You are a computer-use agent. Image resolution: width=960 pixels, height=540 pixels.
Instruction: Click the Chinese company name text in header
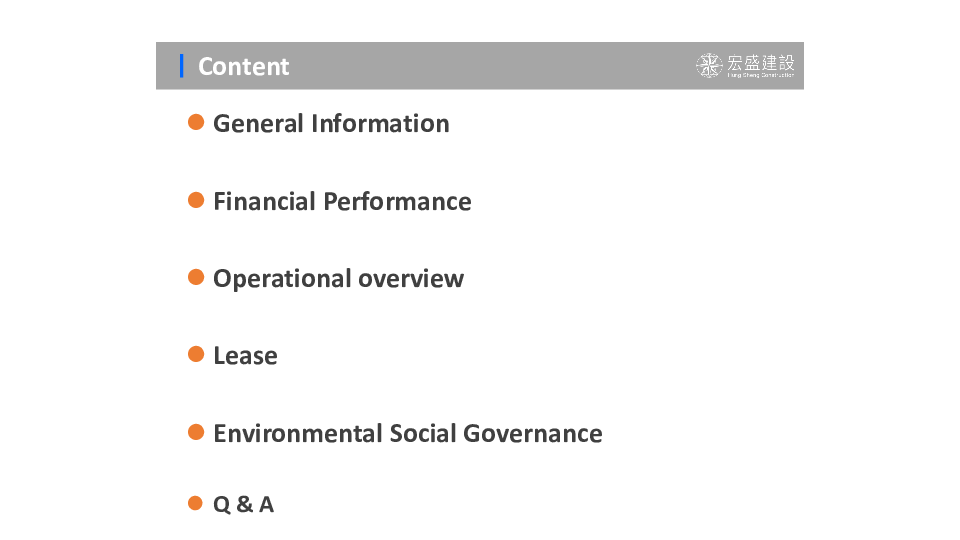coord(761,62)
